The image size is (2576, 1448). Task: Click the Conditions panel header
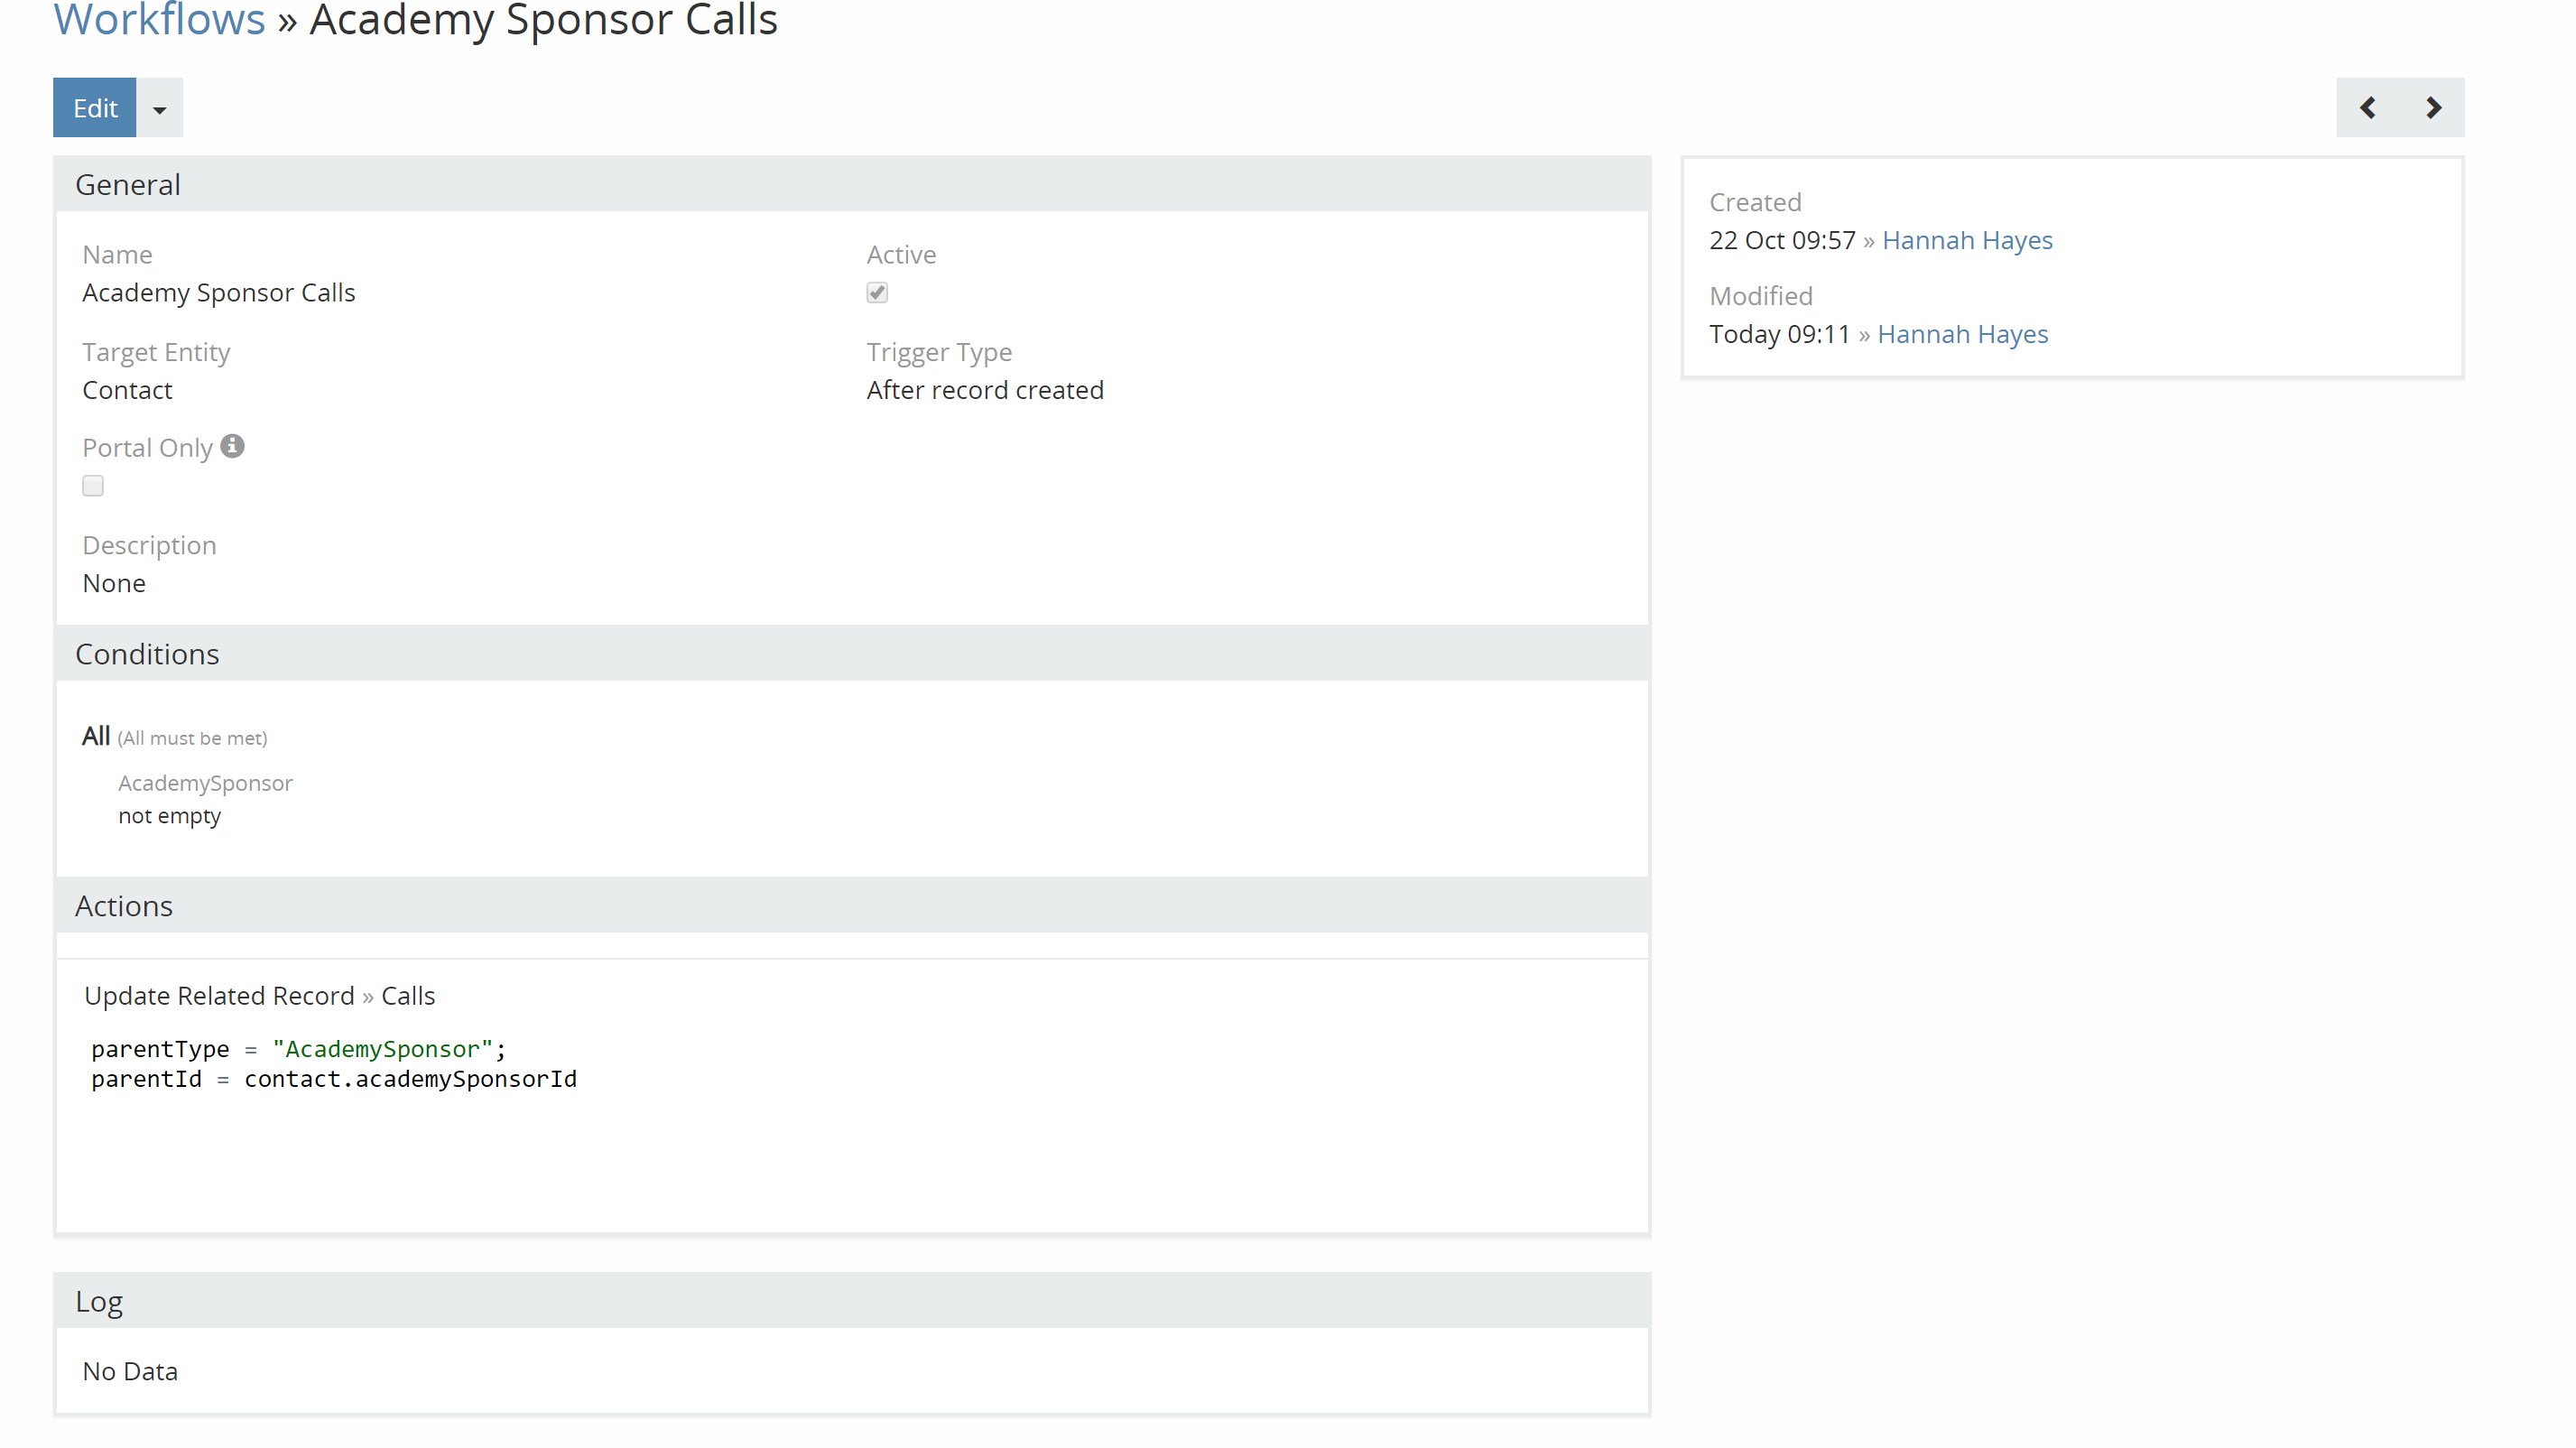[147, 654]
